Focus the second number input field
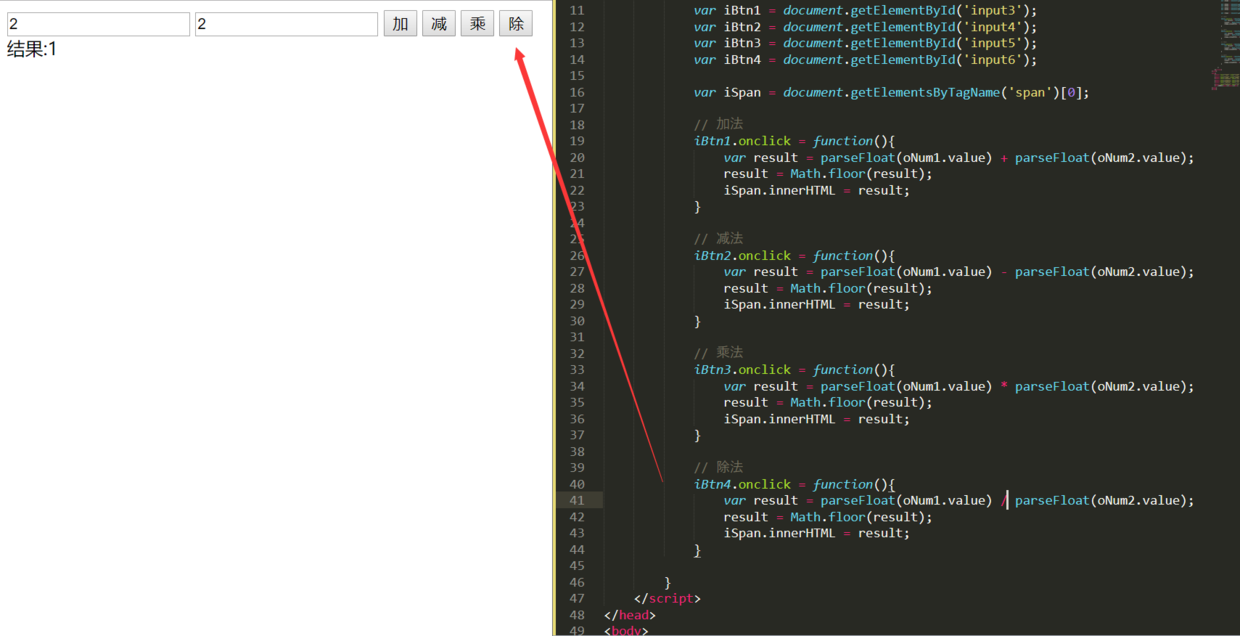The image size is (1240, 636). (286, 24)
